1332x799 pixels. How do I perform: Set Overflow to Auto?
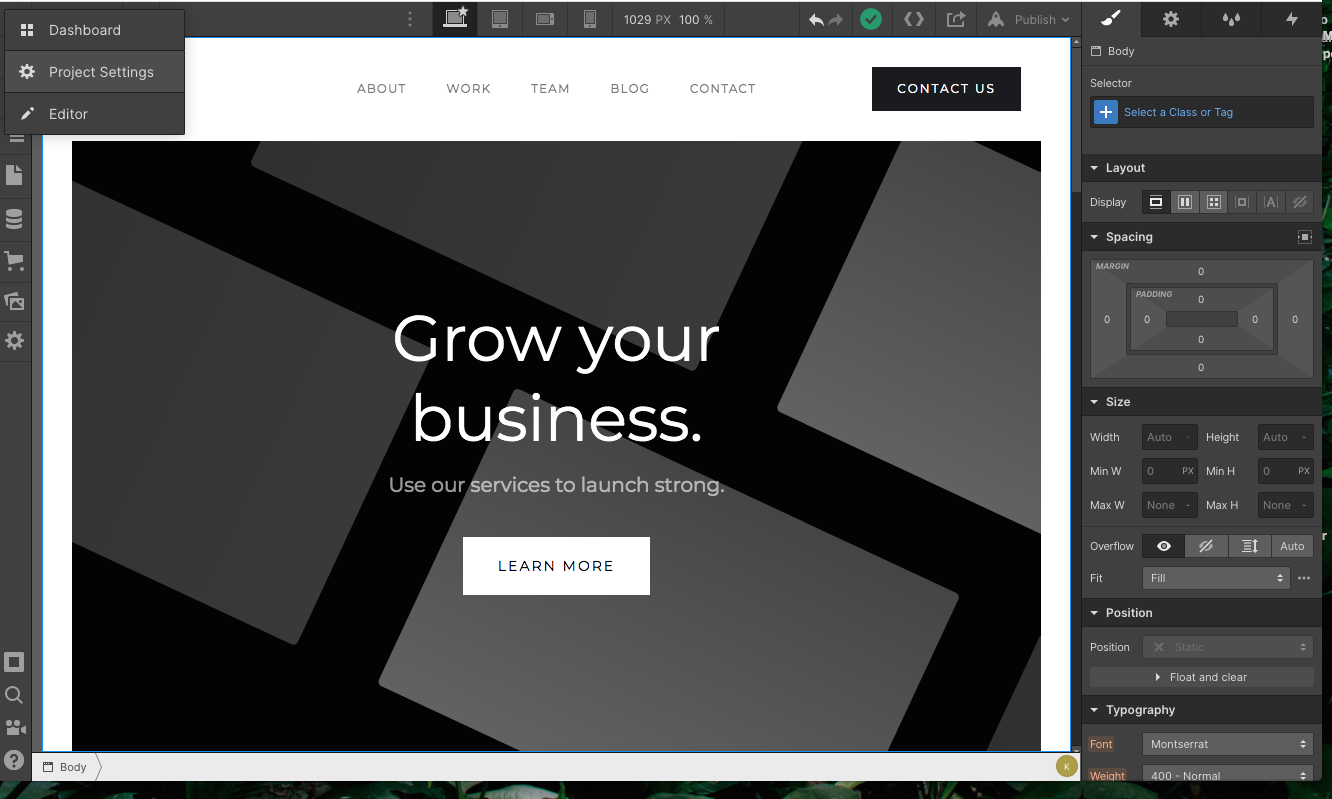point(1292,546)
